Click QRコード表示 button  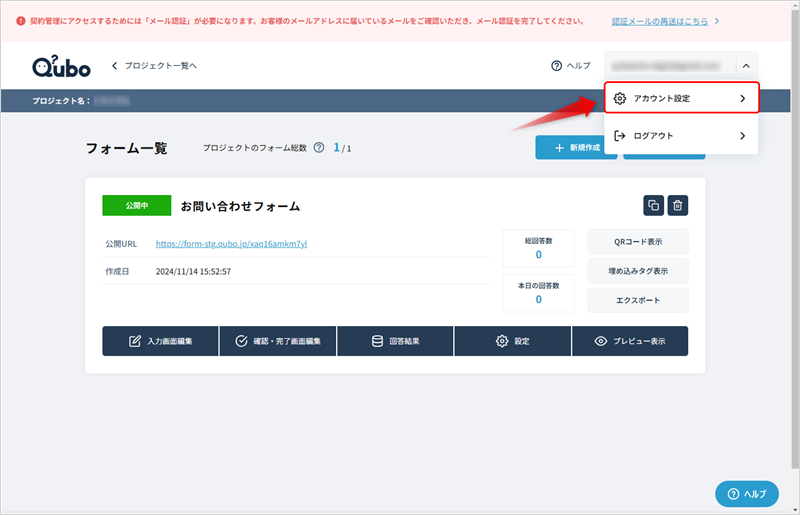point(638,241)
